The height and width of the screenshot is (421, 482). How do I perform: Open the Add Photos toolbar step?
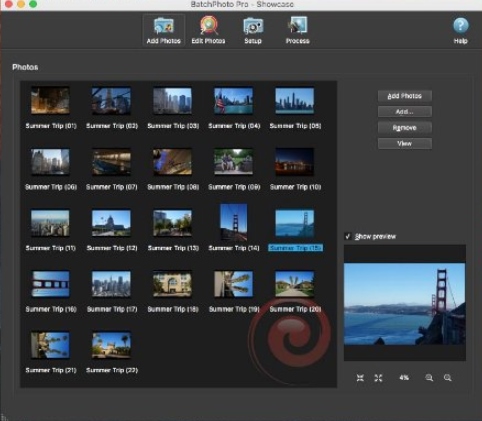[163, 30]
